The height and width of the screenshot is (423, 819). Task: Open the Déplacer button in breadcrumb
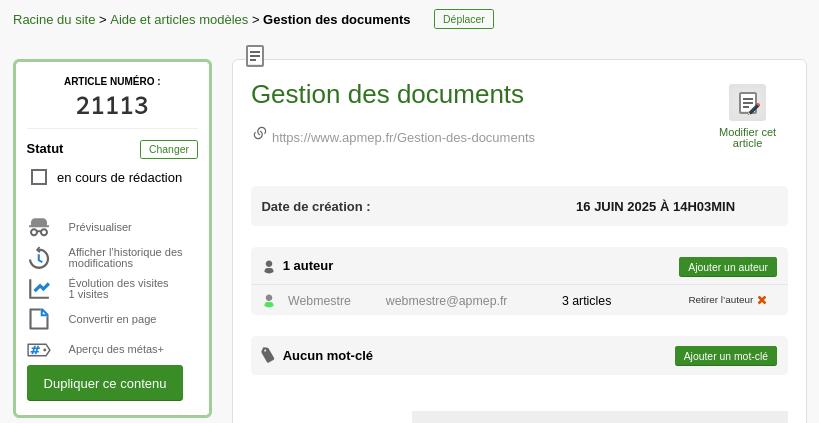click(463, 19)
